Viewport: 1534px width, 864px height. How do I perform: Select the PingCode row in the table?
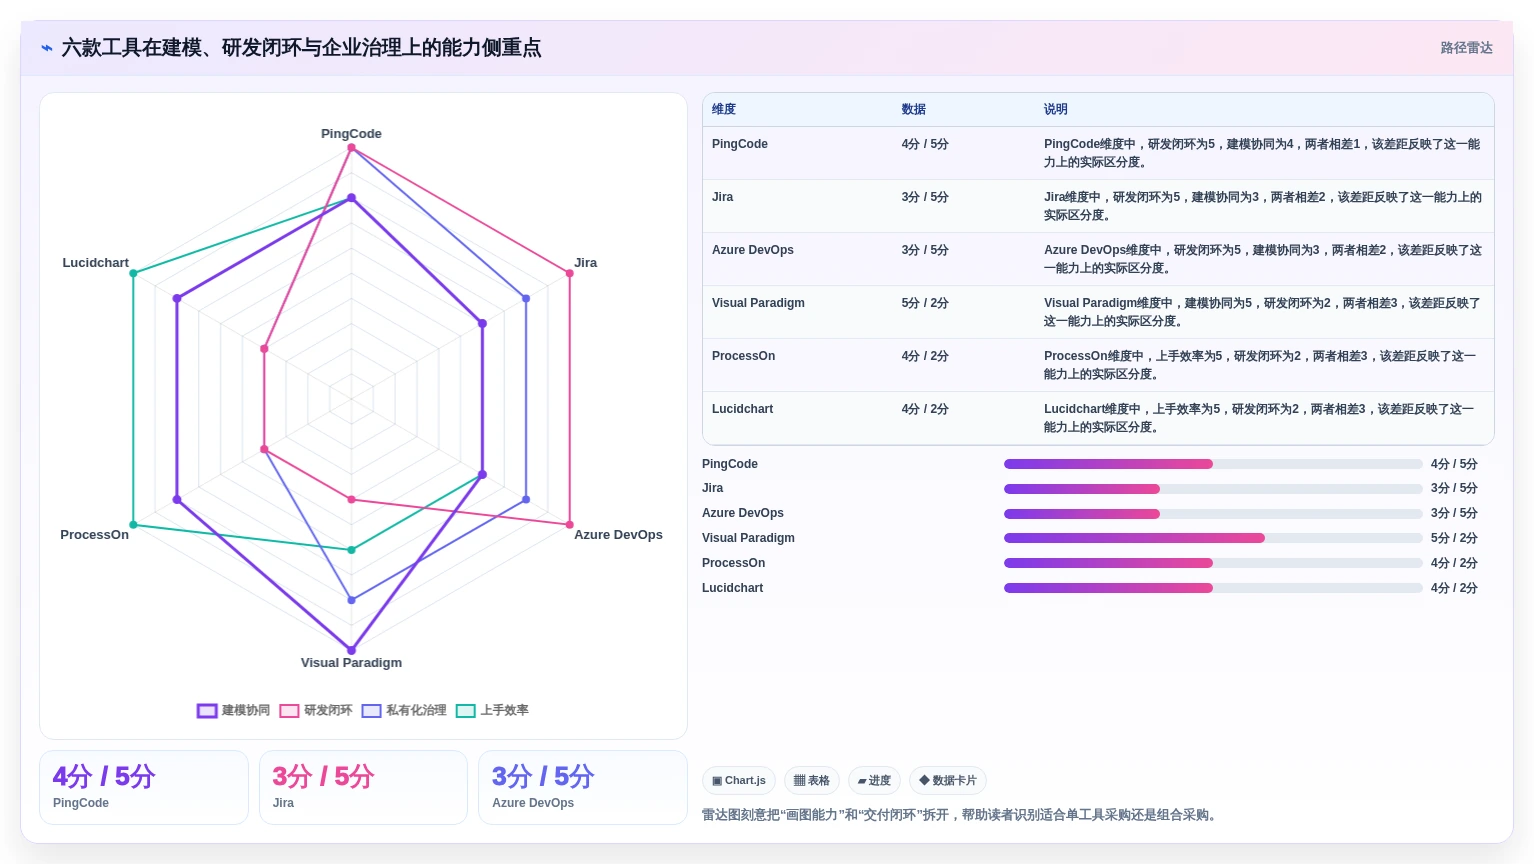pos(1098,153)
